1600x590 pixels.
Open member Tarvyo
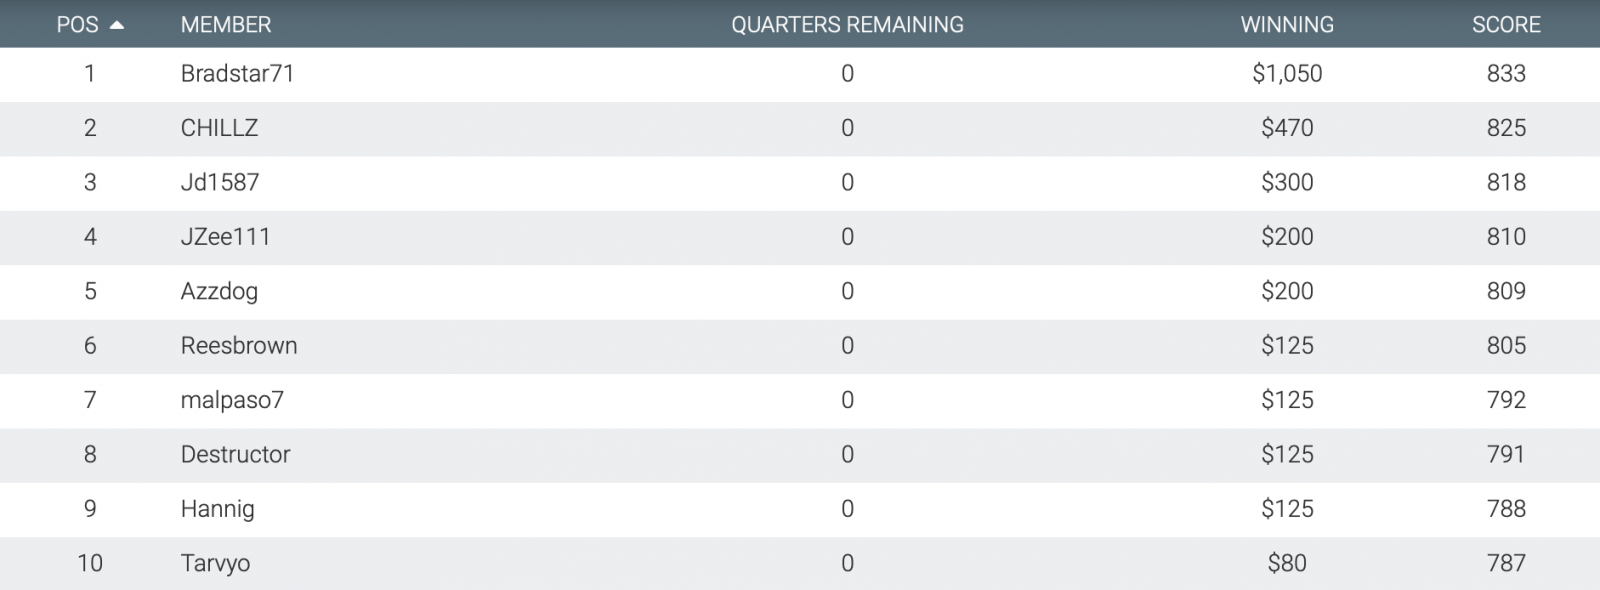pos(215,564)
